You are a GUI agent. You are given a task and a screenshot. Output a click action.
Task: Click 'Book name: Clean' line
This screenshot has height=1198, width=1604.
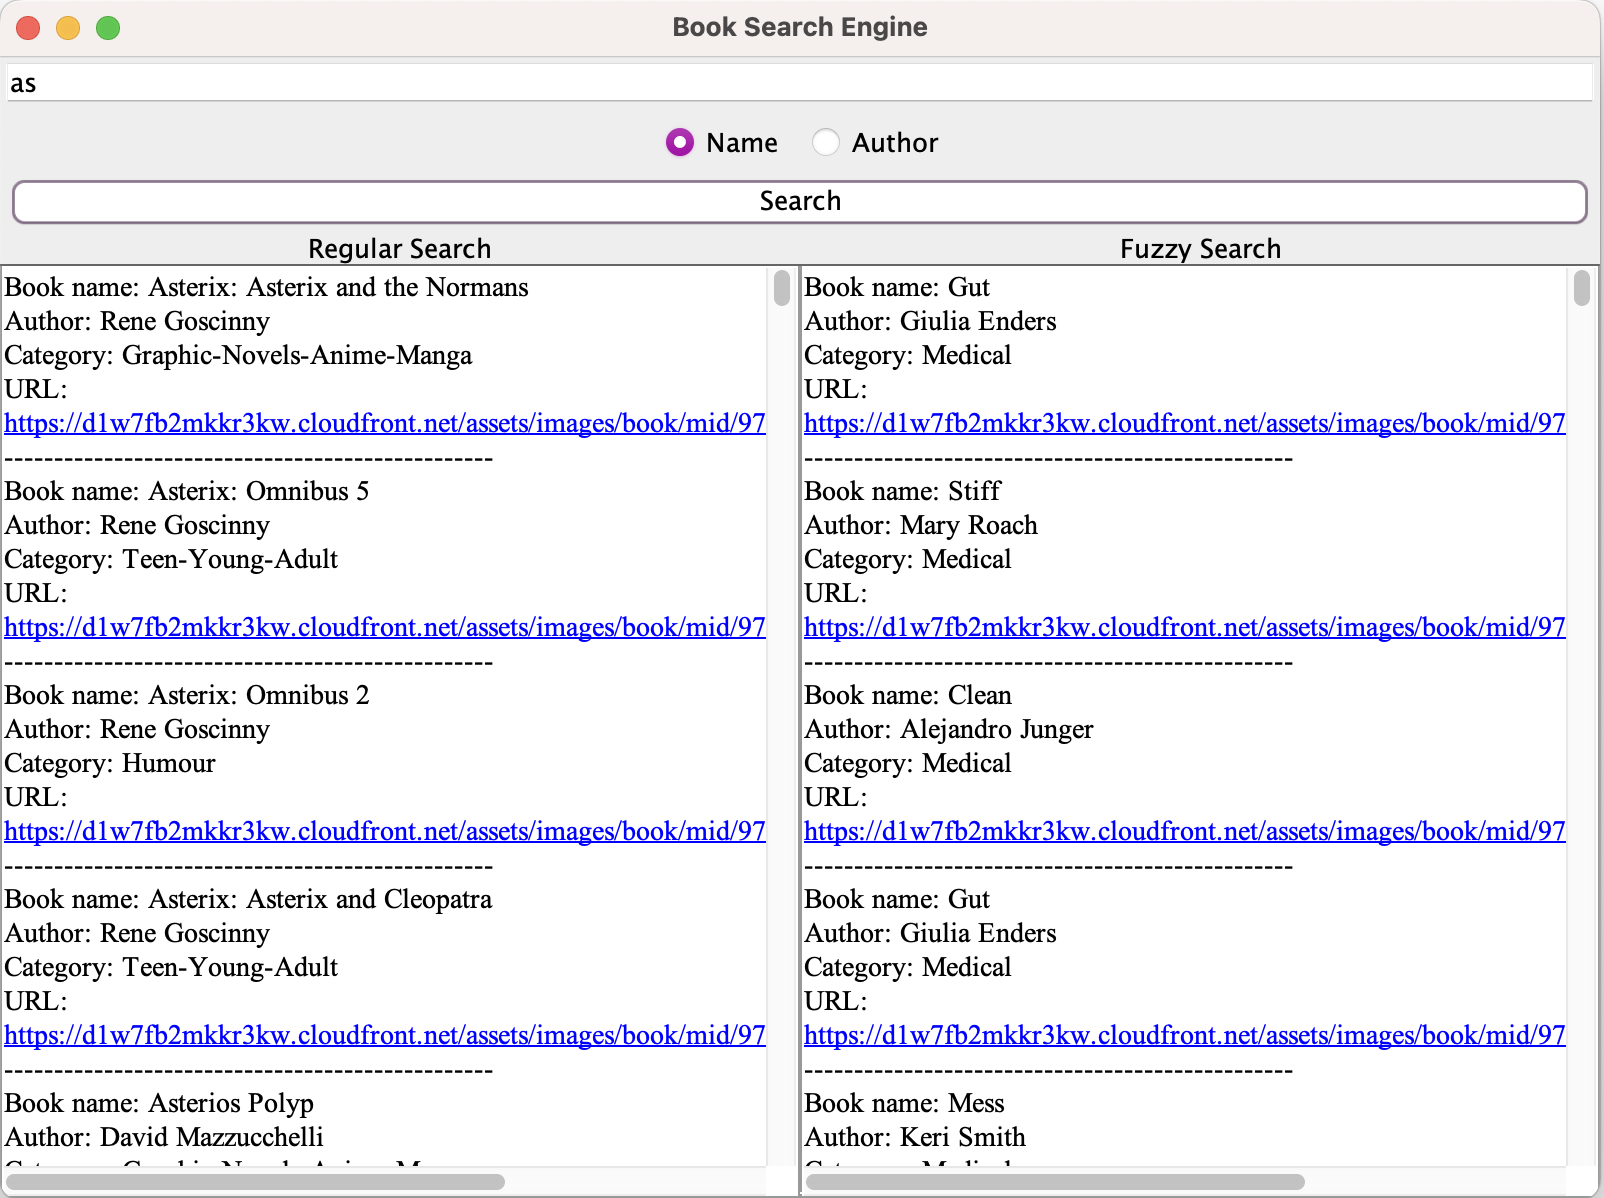[908, 695]
